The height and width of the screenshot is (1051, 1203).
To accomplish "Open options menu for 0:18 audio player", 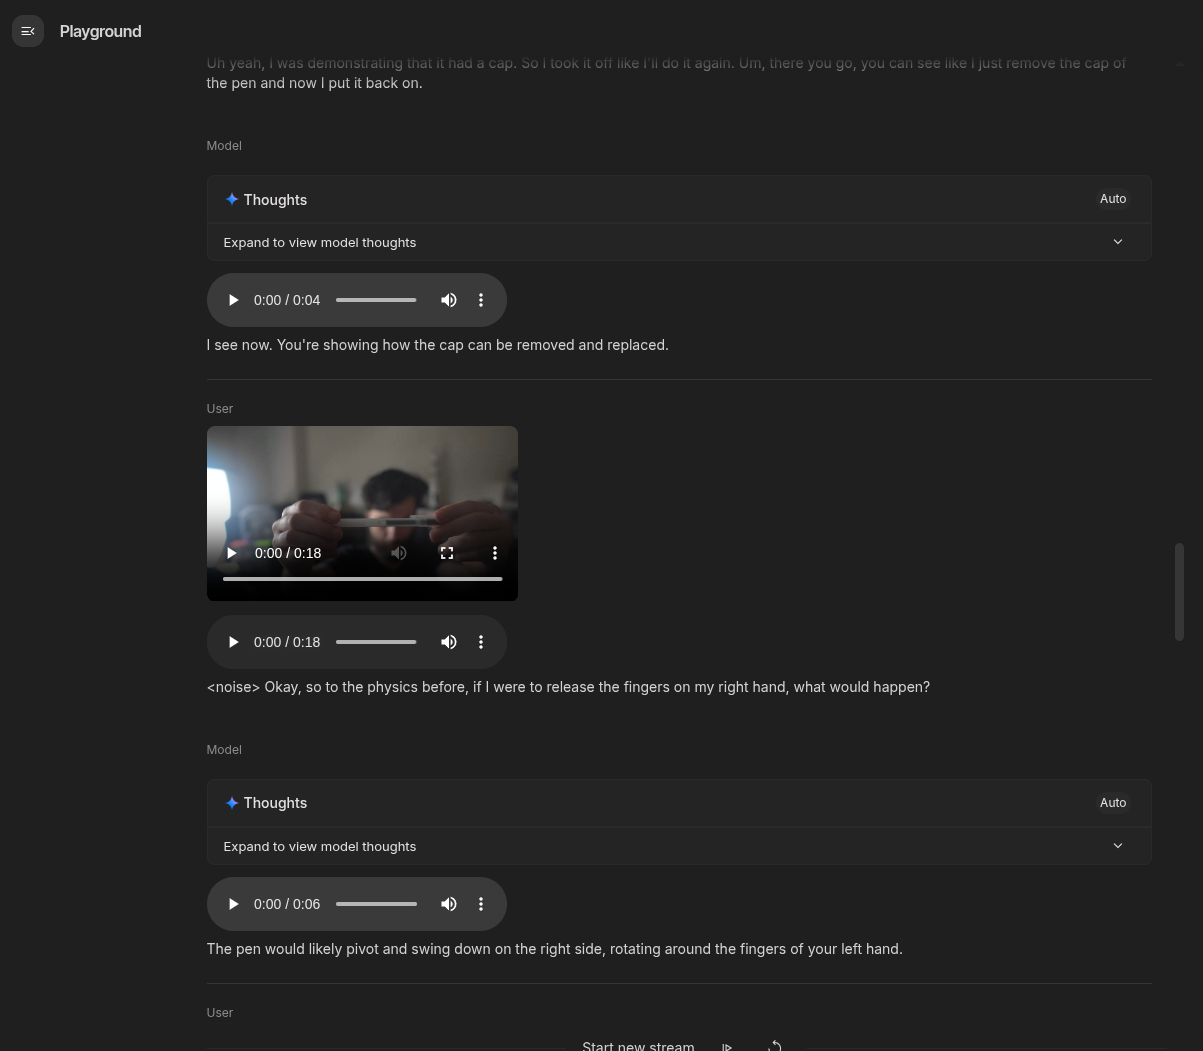I will 481,642.
